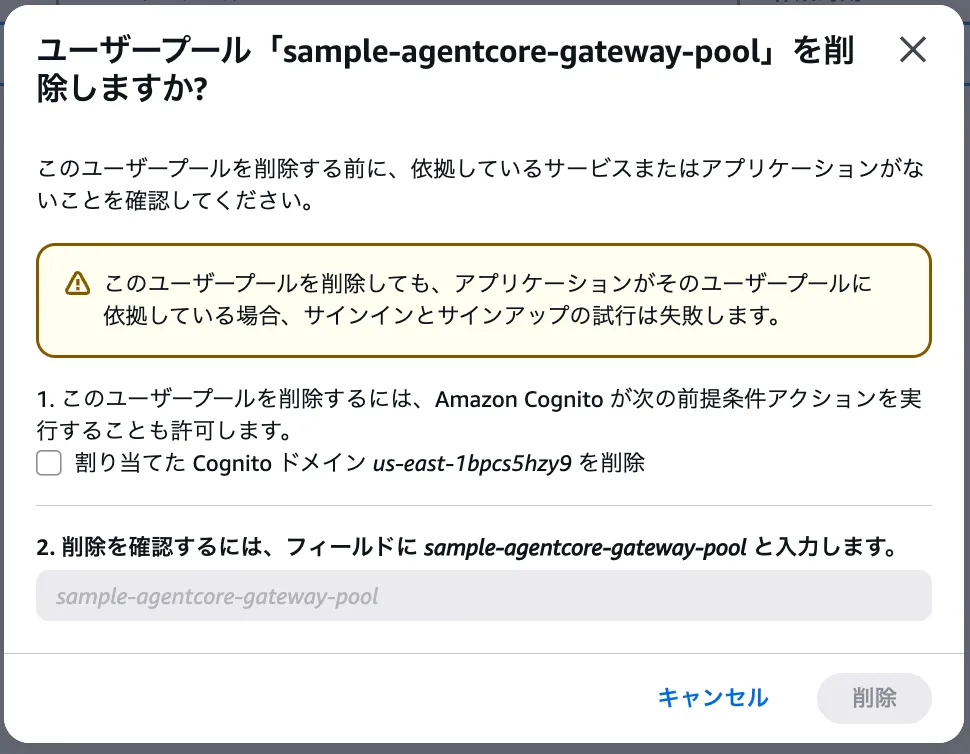This screenshot has height=754, width=970.
Task: Click the italic domain us-east-1bpcs5hzy9 text
Action: tap(472, 463)
